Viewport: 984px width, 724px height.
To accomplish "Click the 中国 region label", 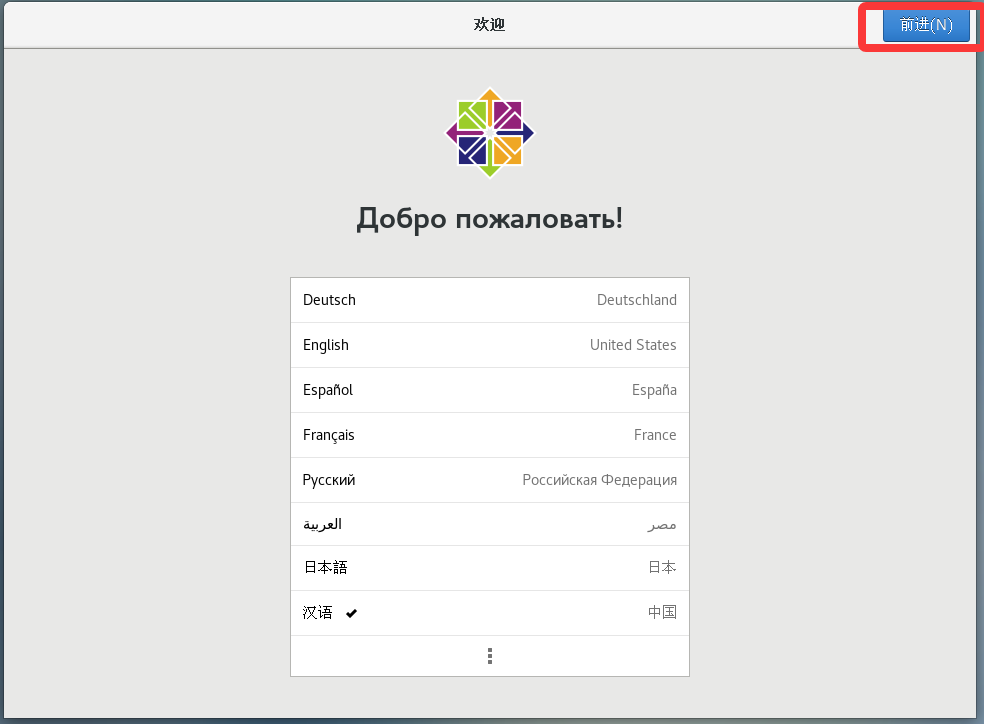I will [662, 612].
